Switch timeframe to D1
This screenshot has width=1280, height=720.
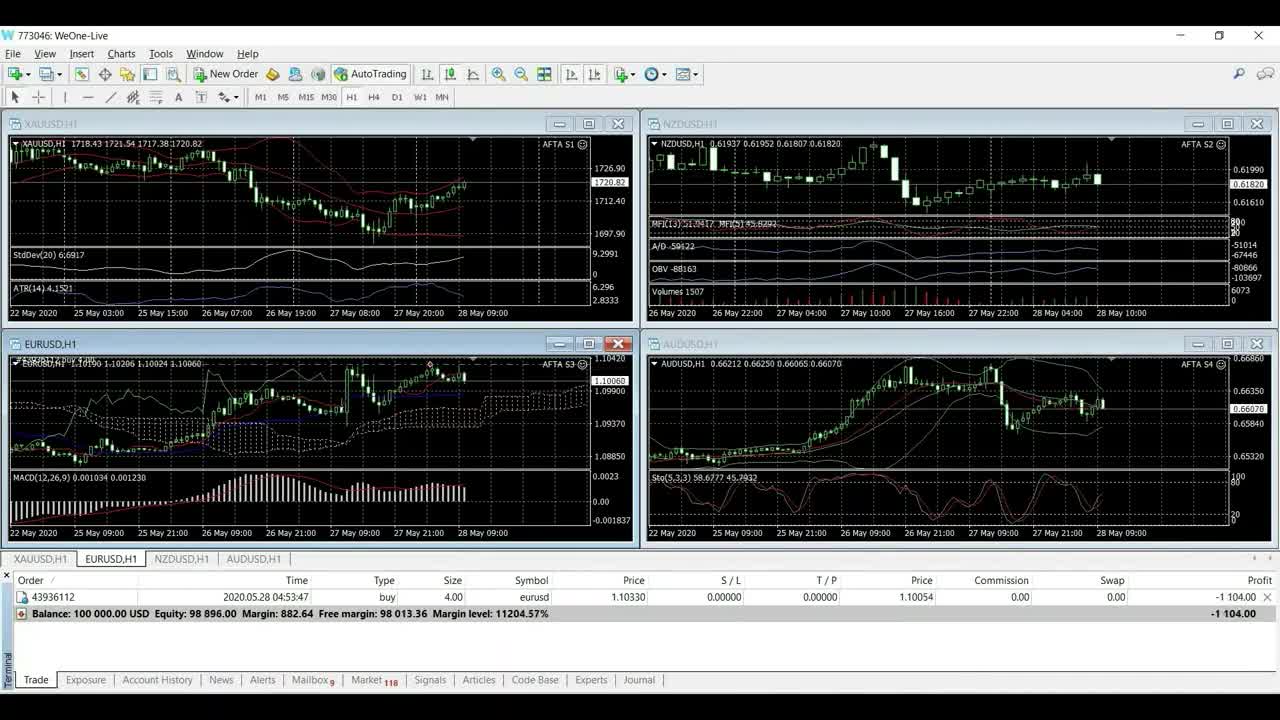(397, 97)
